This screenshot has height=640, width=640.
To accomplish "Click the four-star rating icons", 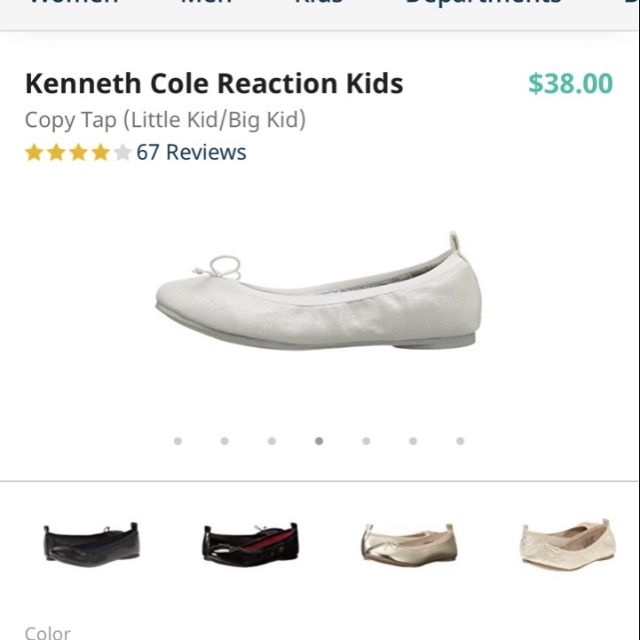I will [x=78, y=153].
